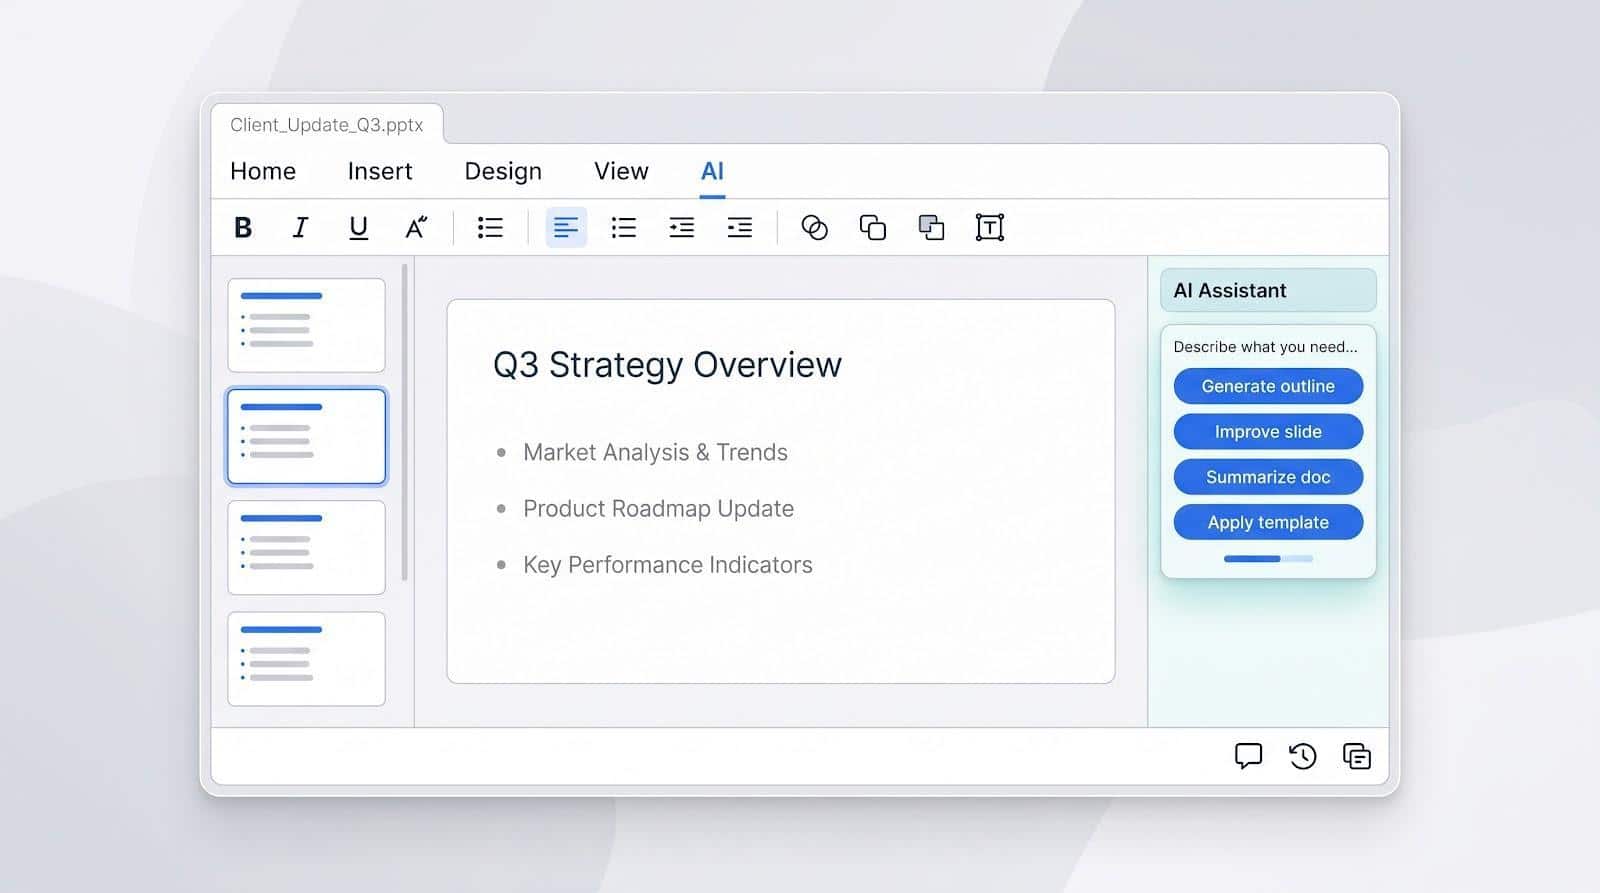
Task: Click the bullet list icon after font style
Action: [x=490, y=228]
